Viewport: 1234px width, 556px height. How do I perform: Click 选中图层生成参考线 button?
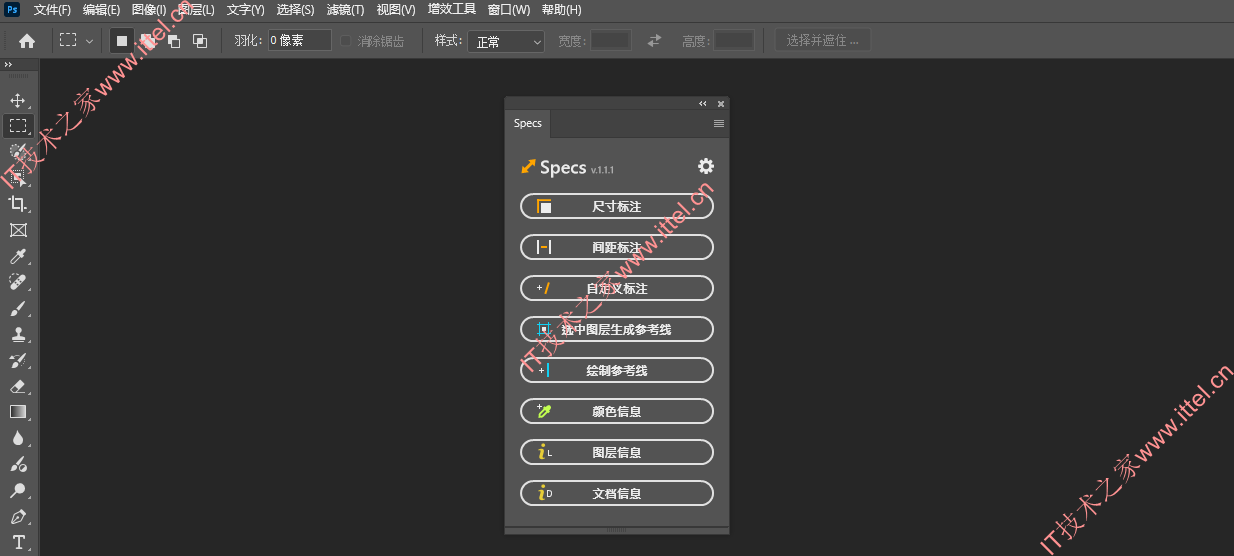tap(617, 329)
